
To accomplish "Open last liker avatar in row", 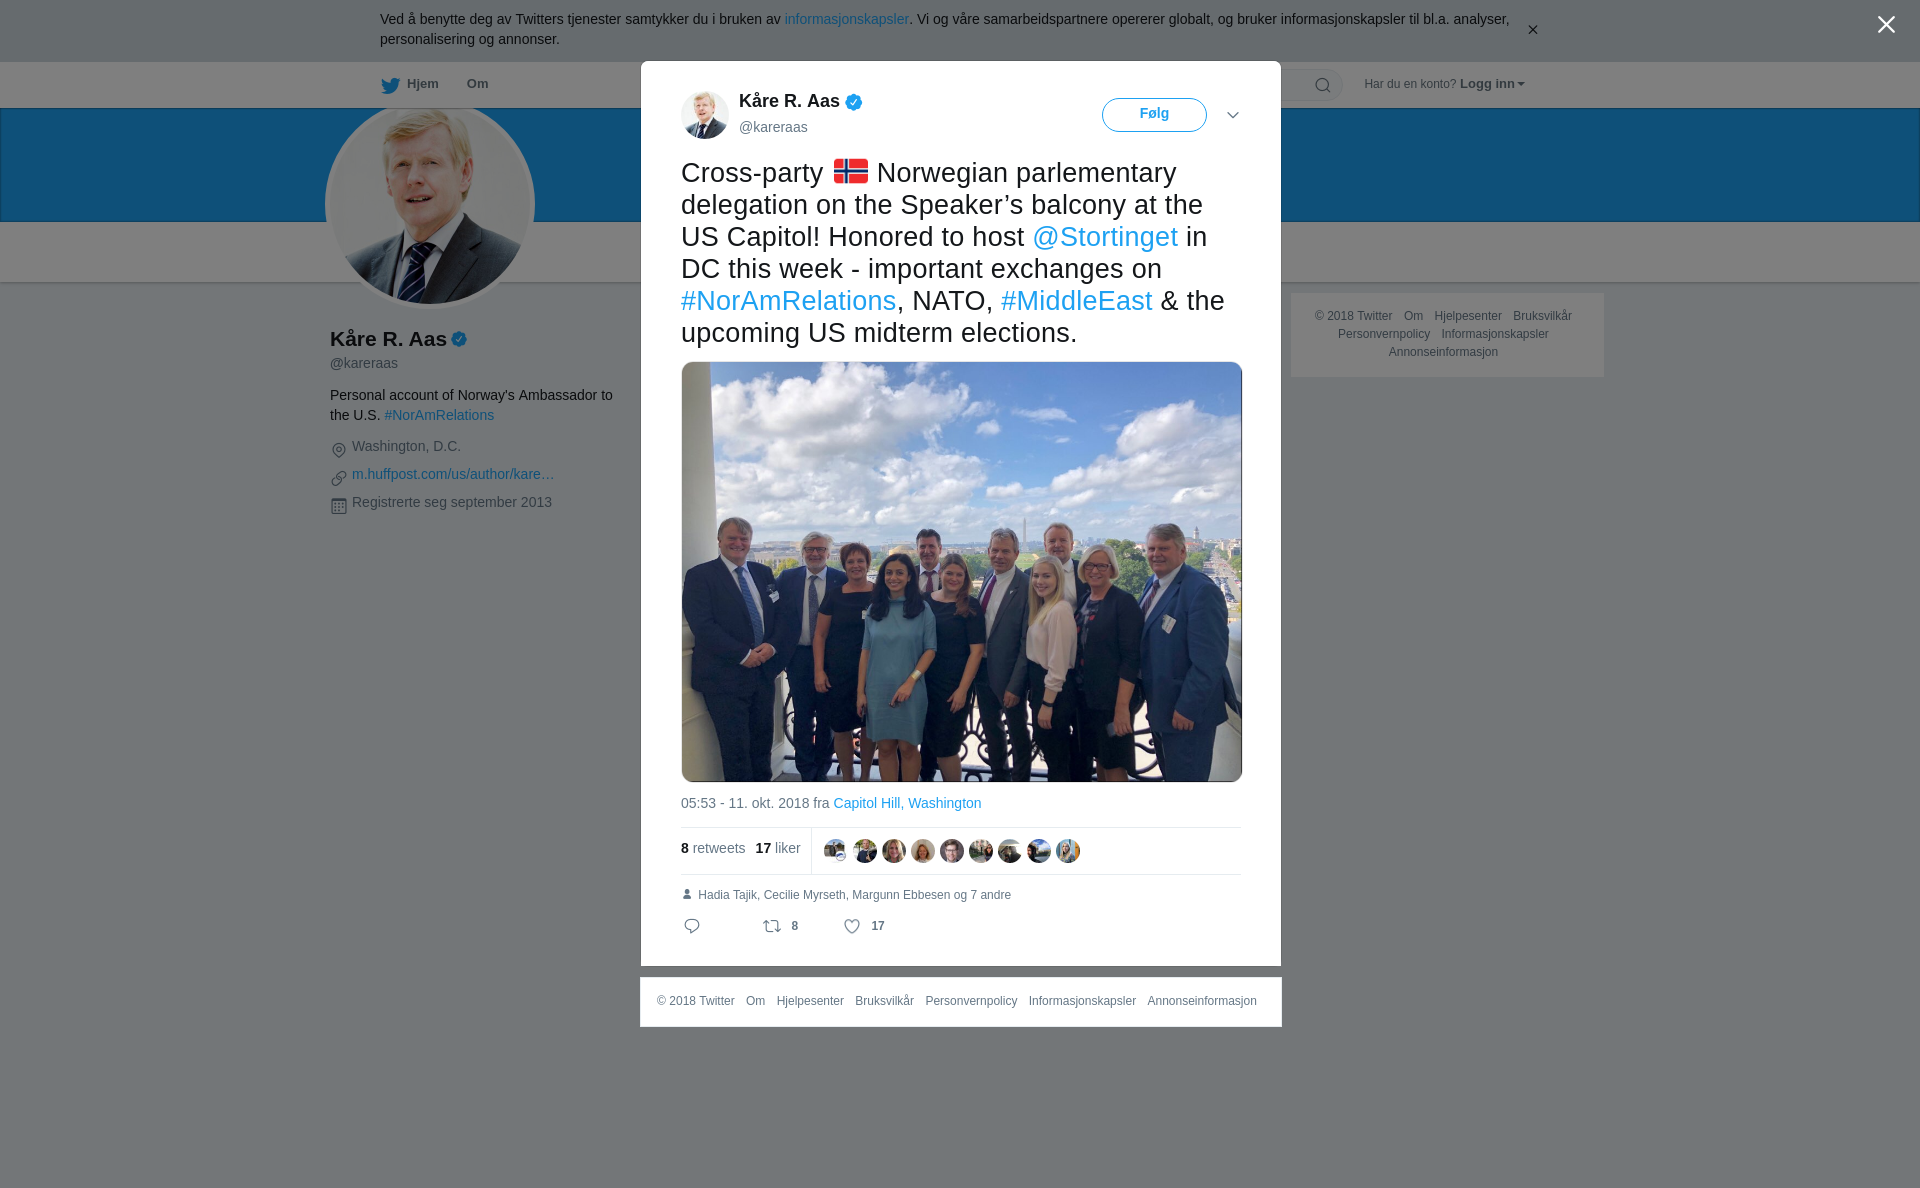I will [x=1068, y=851].
